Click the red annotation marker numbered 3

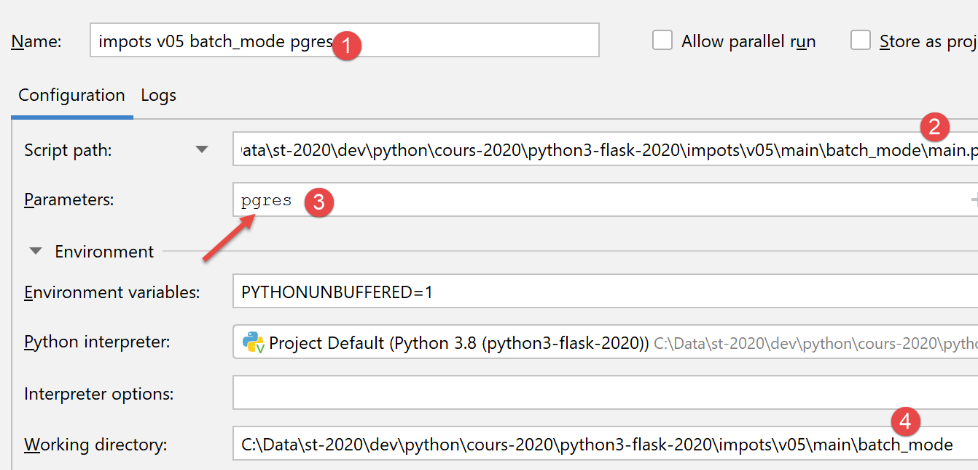tap(318, 201)
